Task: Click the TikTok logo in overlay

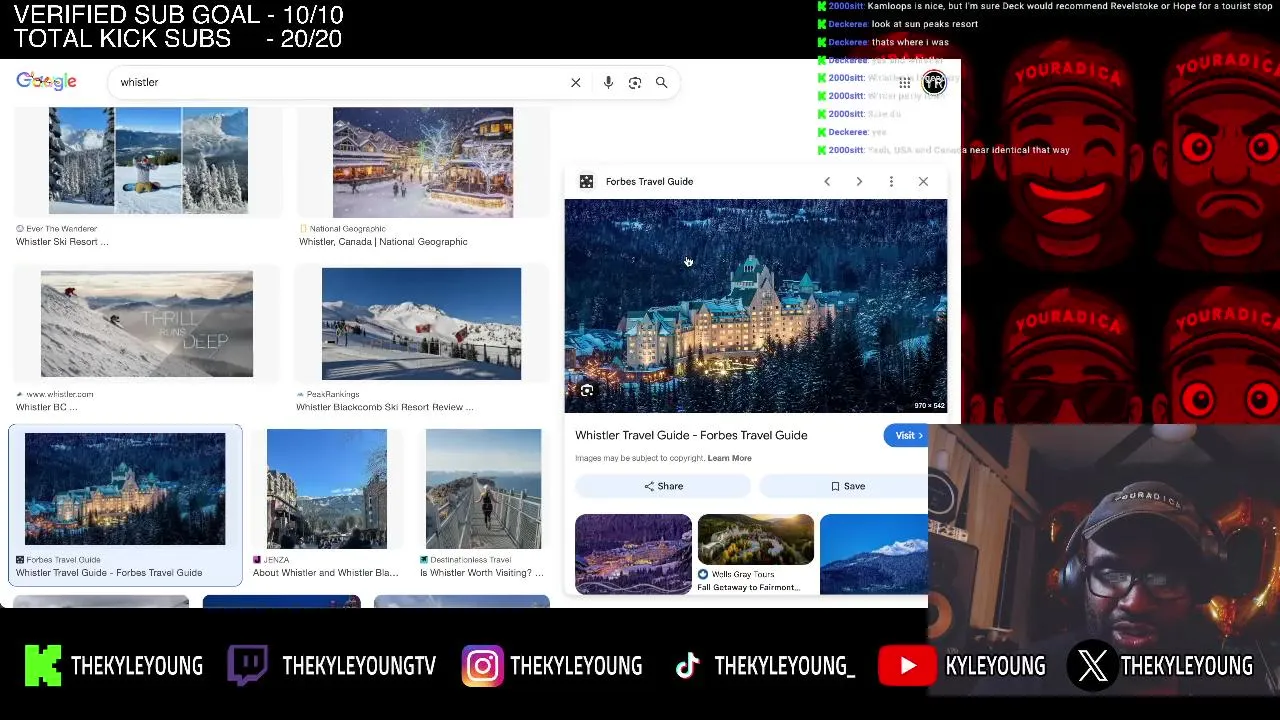Action: point(687,666)
